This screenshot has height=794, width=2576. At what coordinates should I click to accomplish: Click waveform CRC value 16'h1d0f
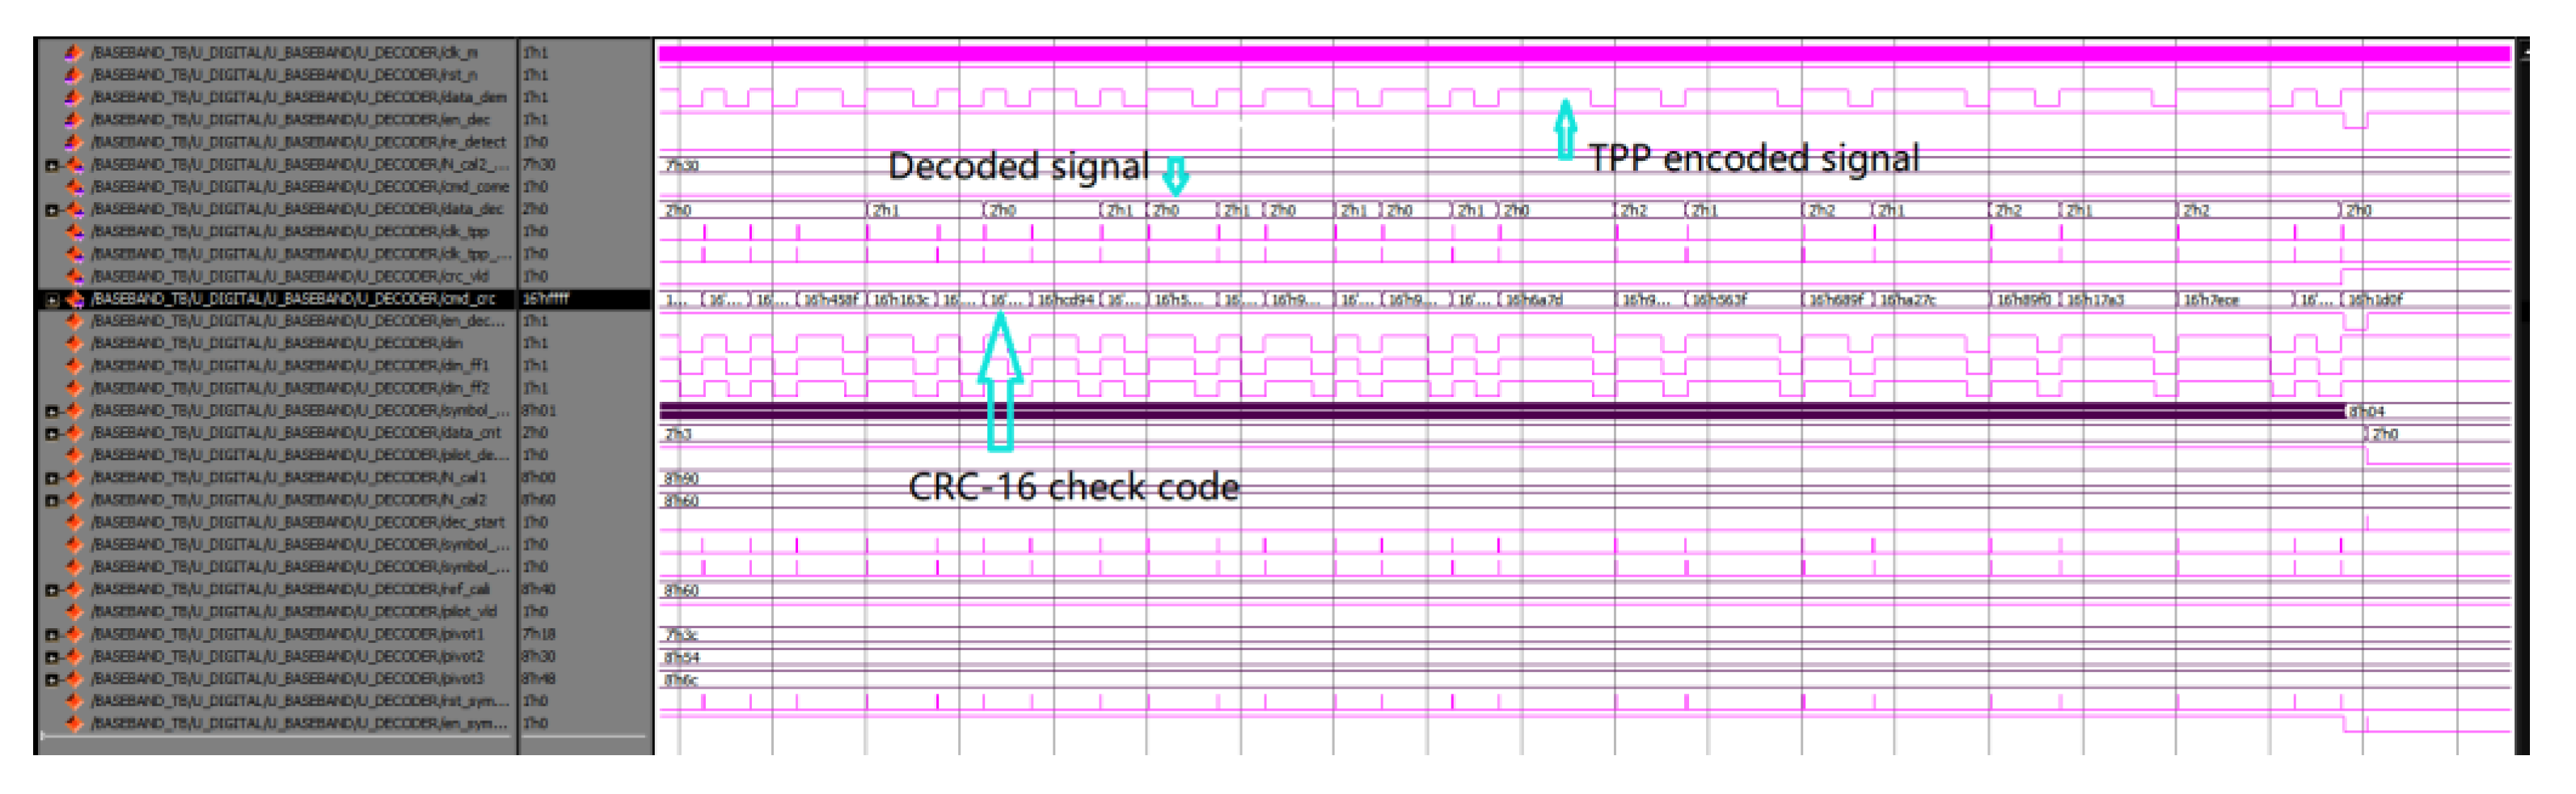coord(2376,300)
